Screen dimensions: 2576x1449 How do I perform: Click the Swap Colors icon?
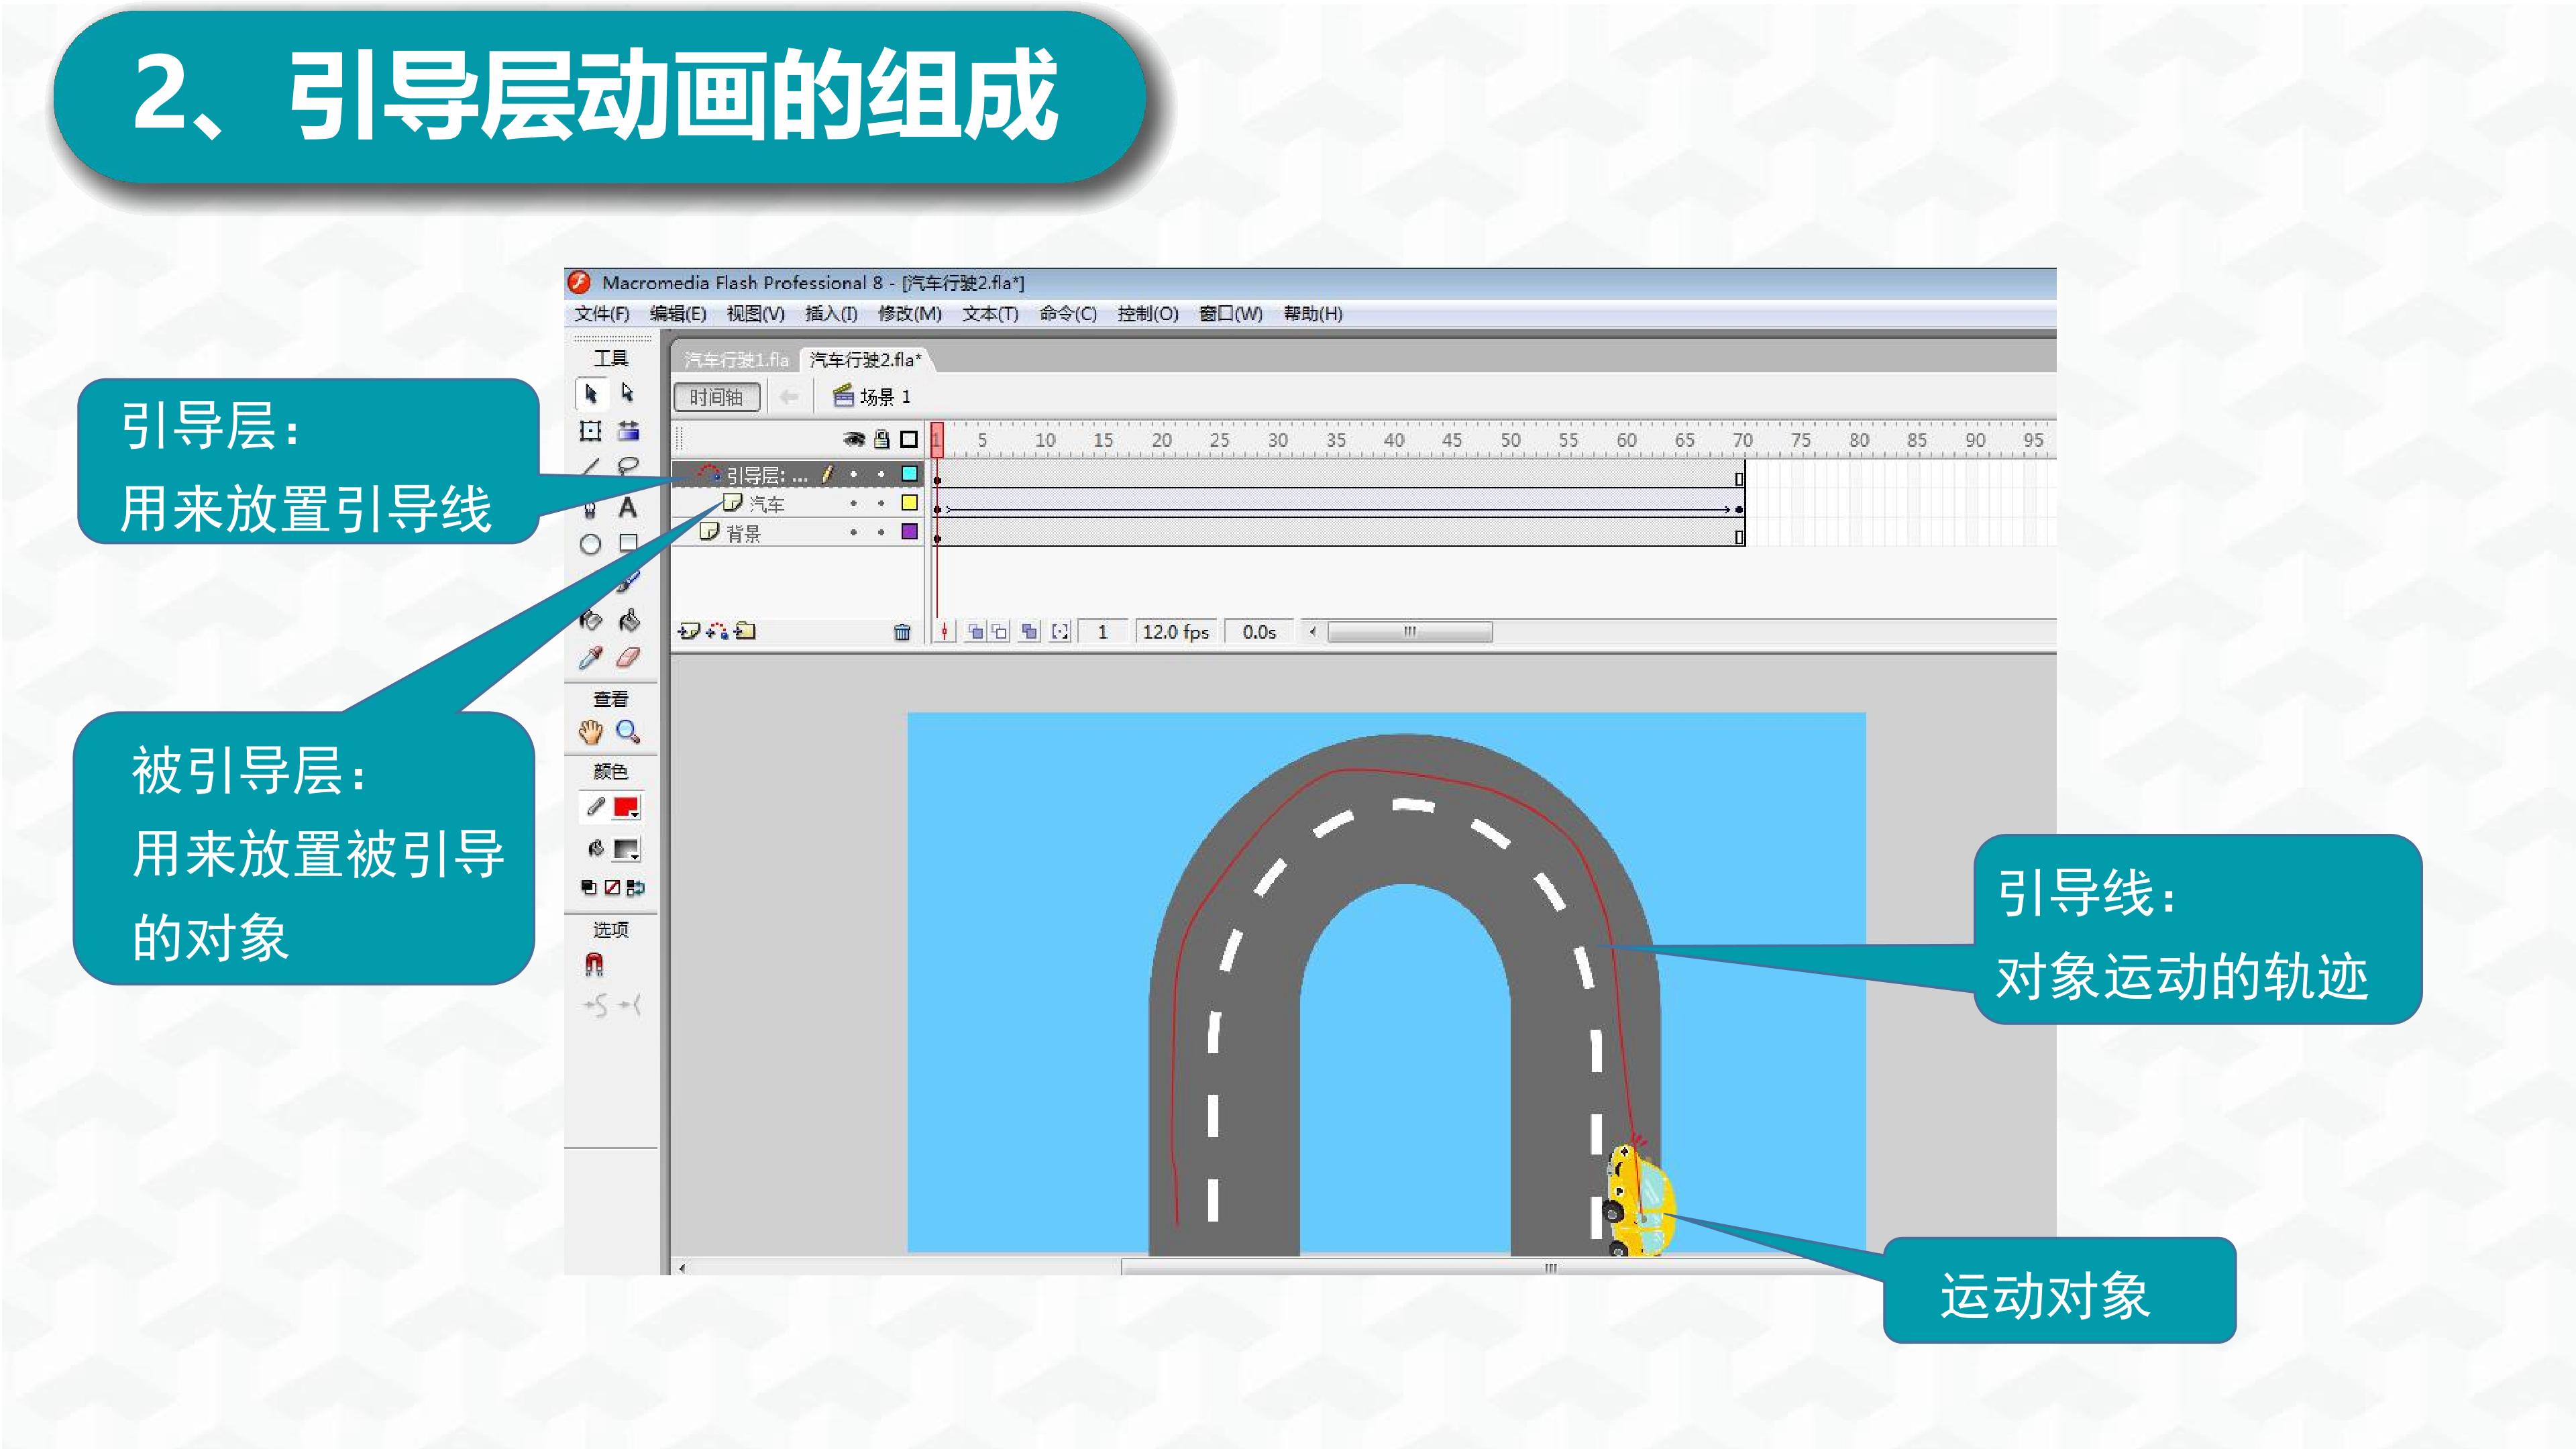point(635,888)
